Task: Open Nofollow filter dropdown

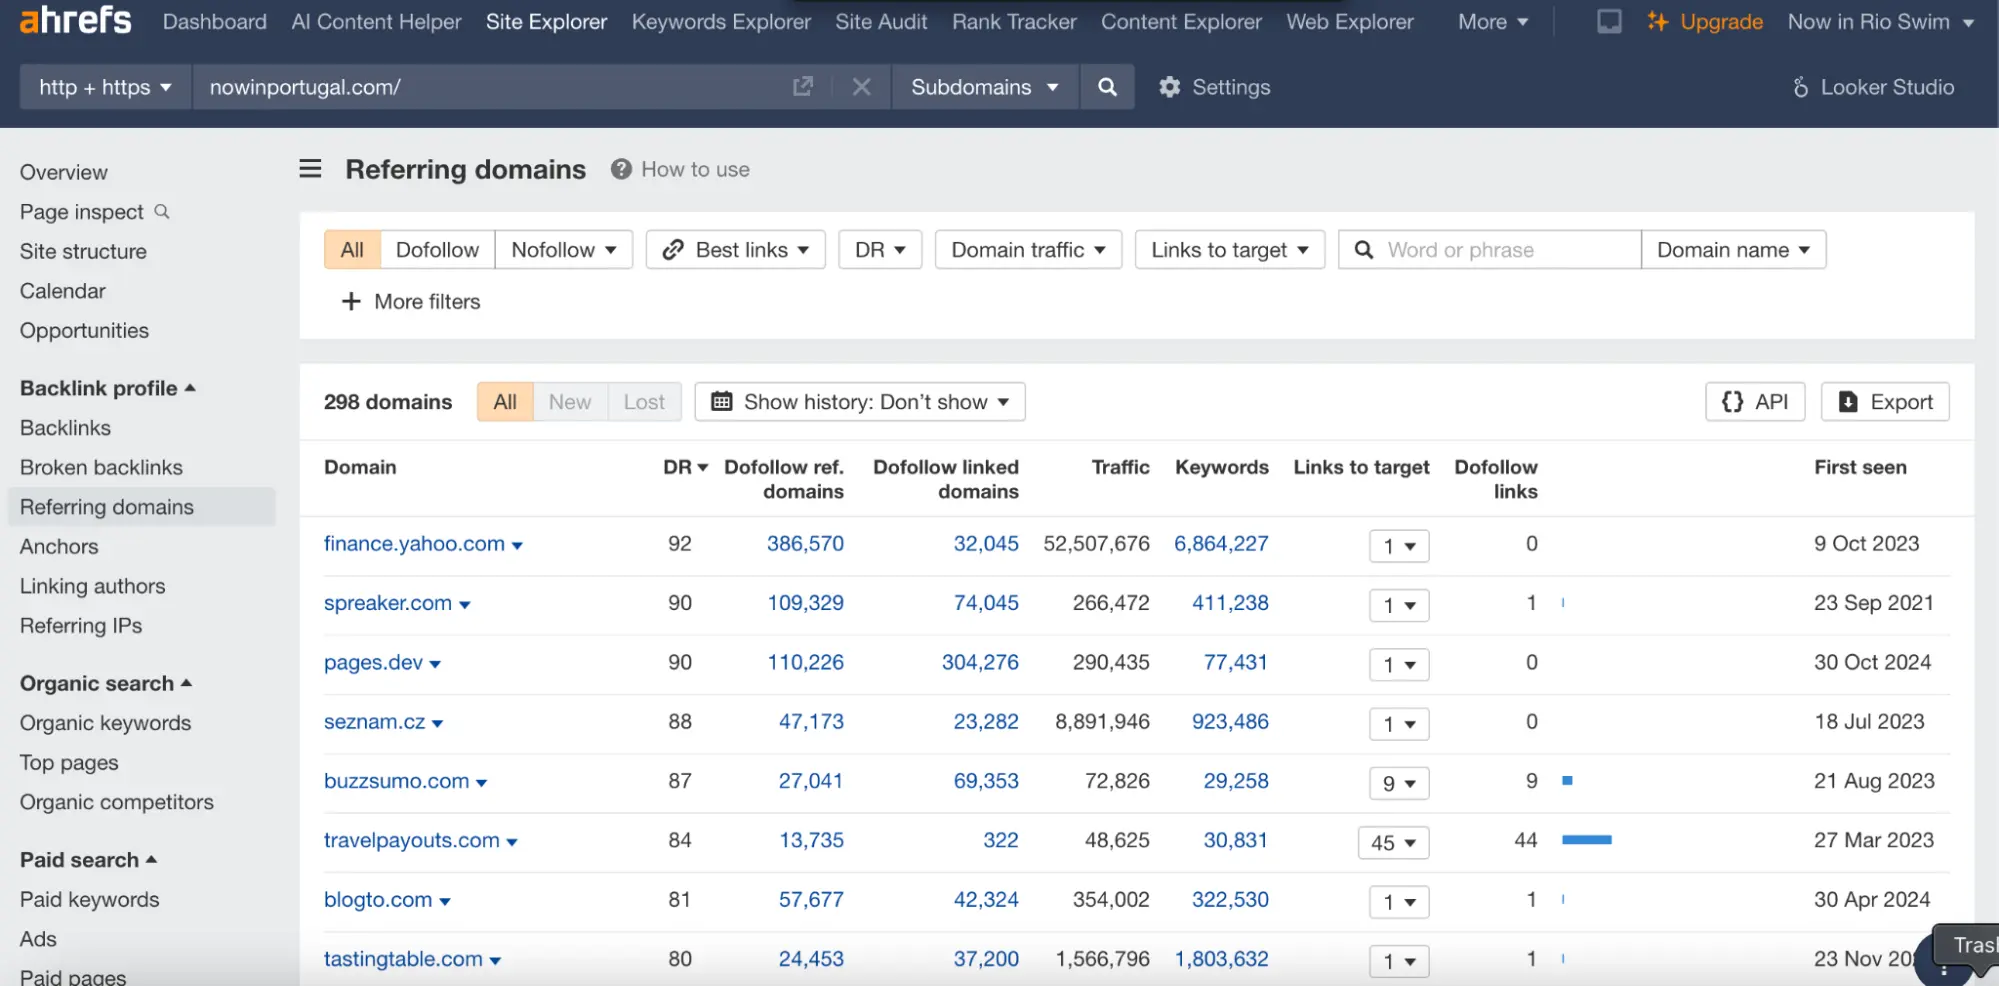Action: 564,249
